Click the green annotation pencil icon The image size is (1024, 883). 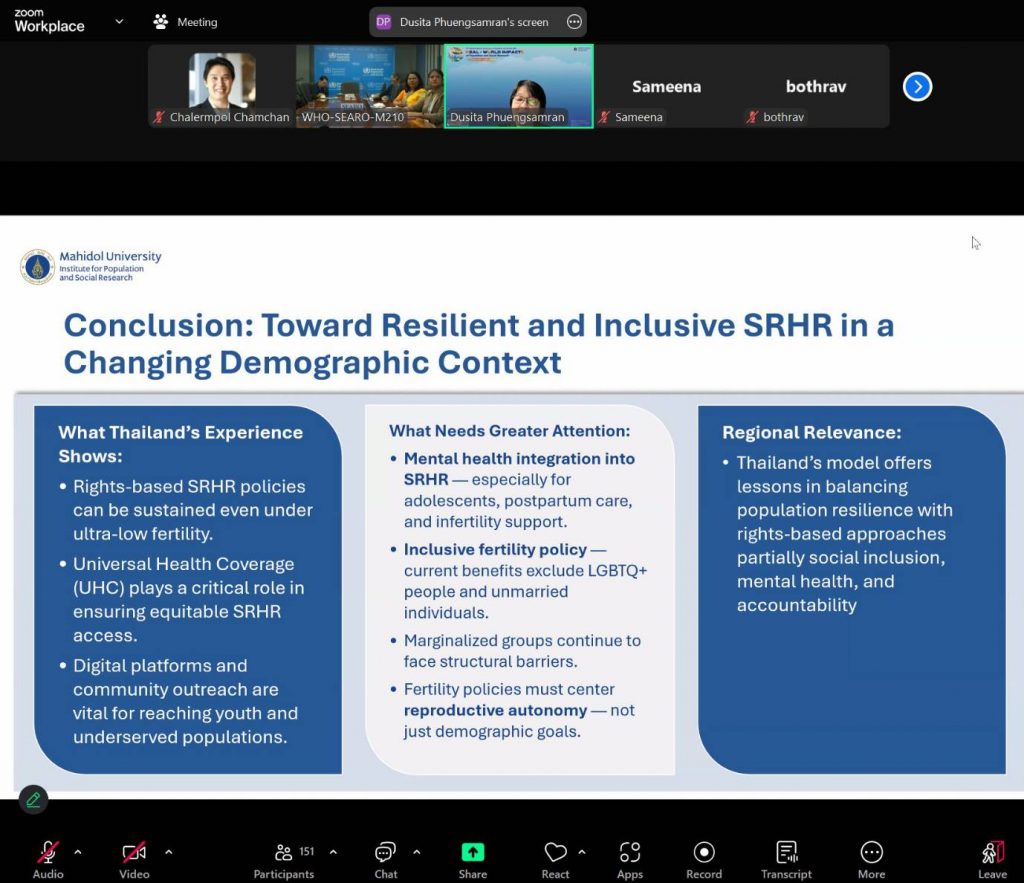(x=33, y=799)
